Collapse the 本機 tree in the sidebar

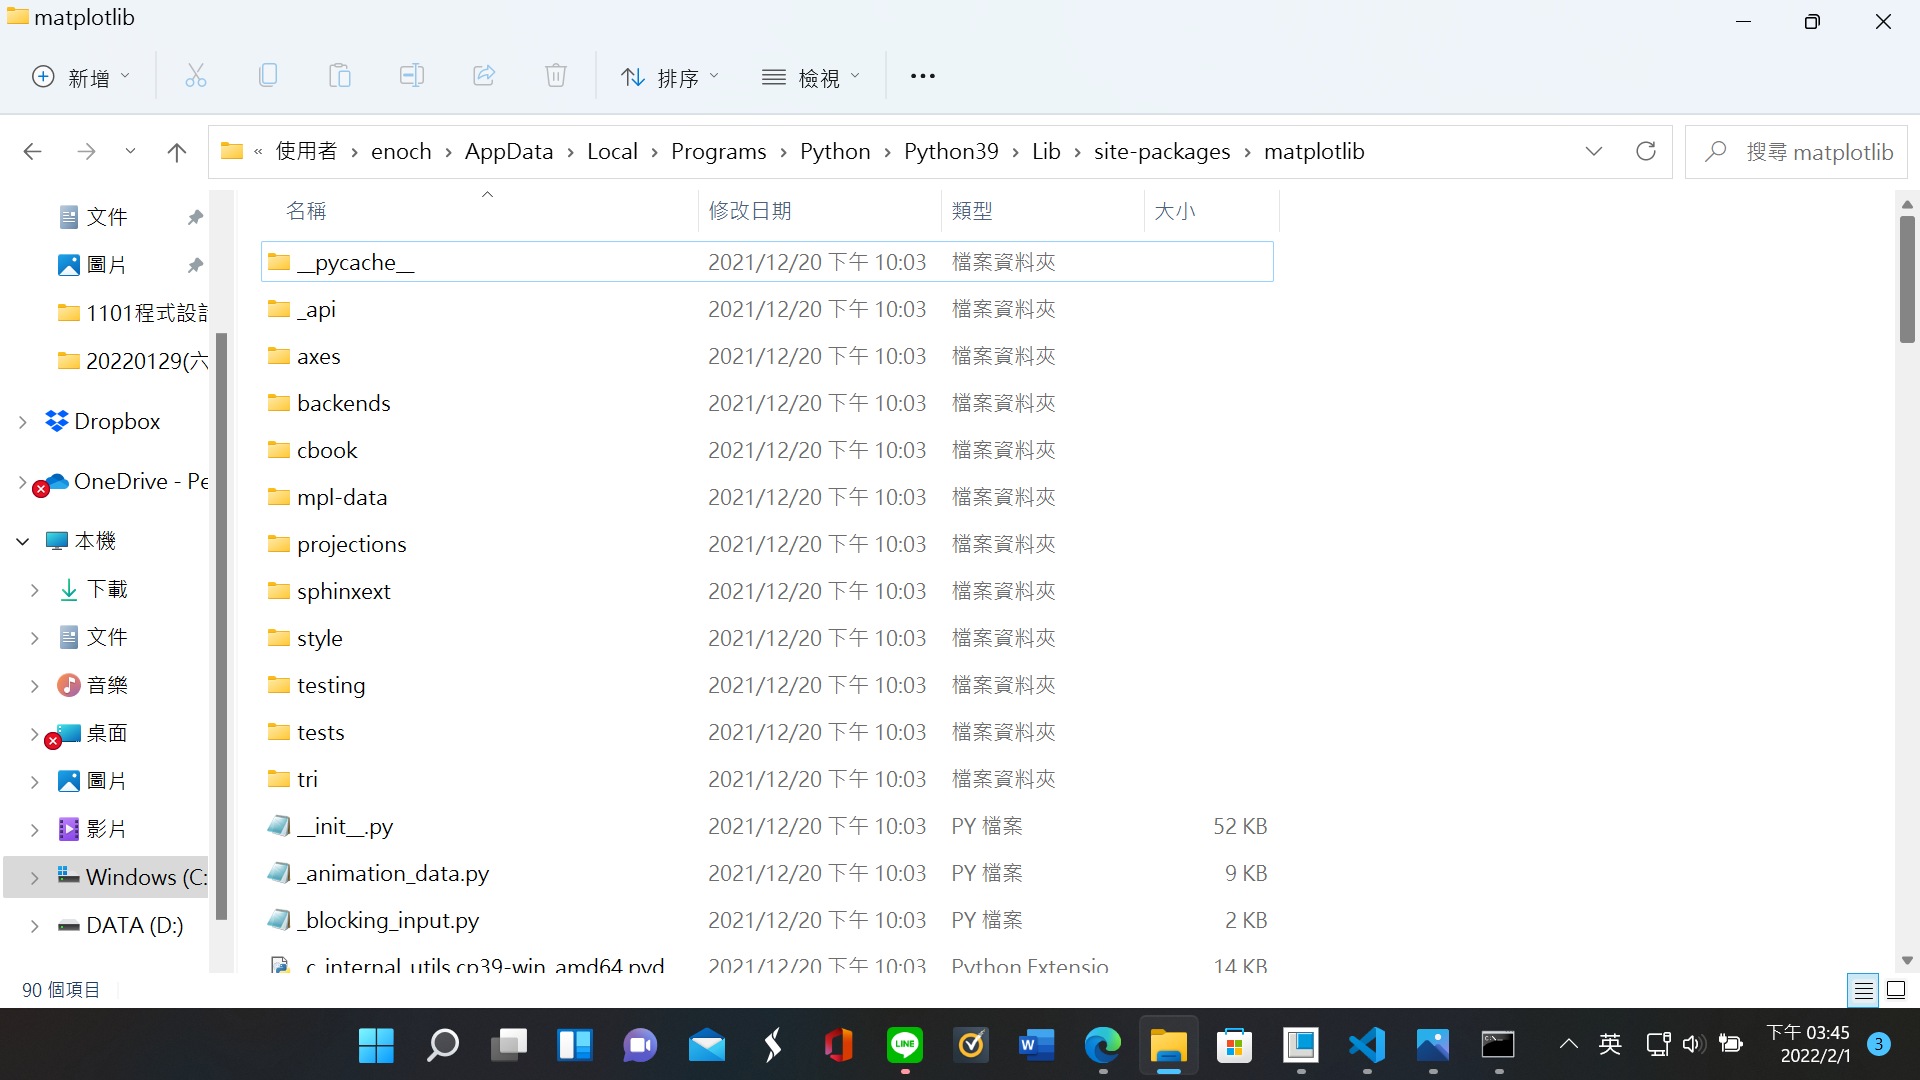(22, 540)
